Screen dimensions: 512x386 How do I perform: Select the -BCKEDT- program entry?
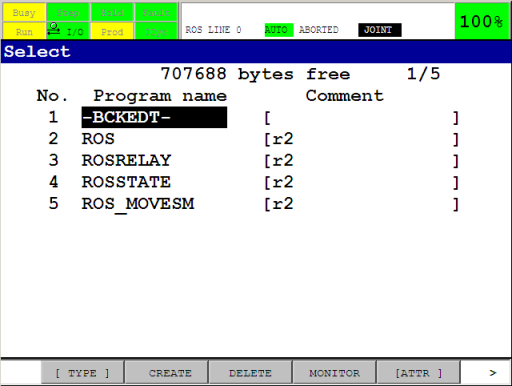(154, 117)
